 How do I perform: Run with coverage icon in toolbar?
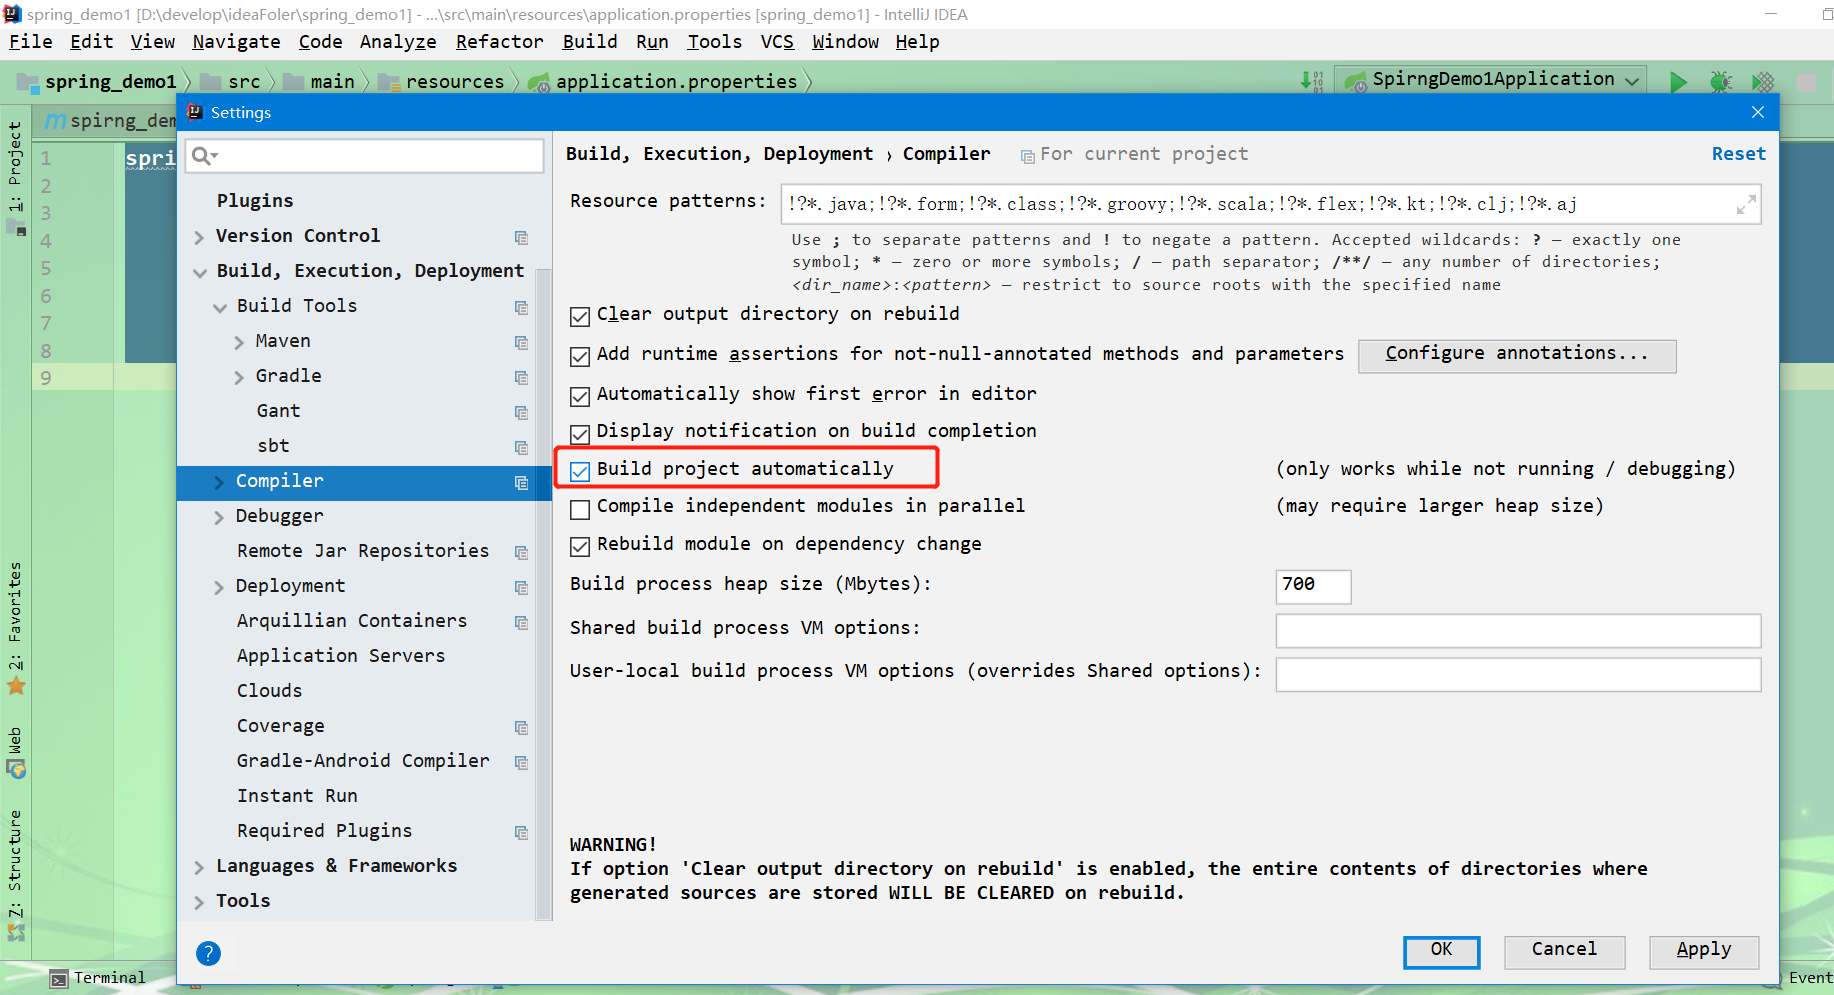click(x=1763, y=82)
